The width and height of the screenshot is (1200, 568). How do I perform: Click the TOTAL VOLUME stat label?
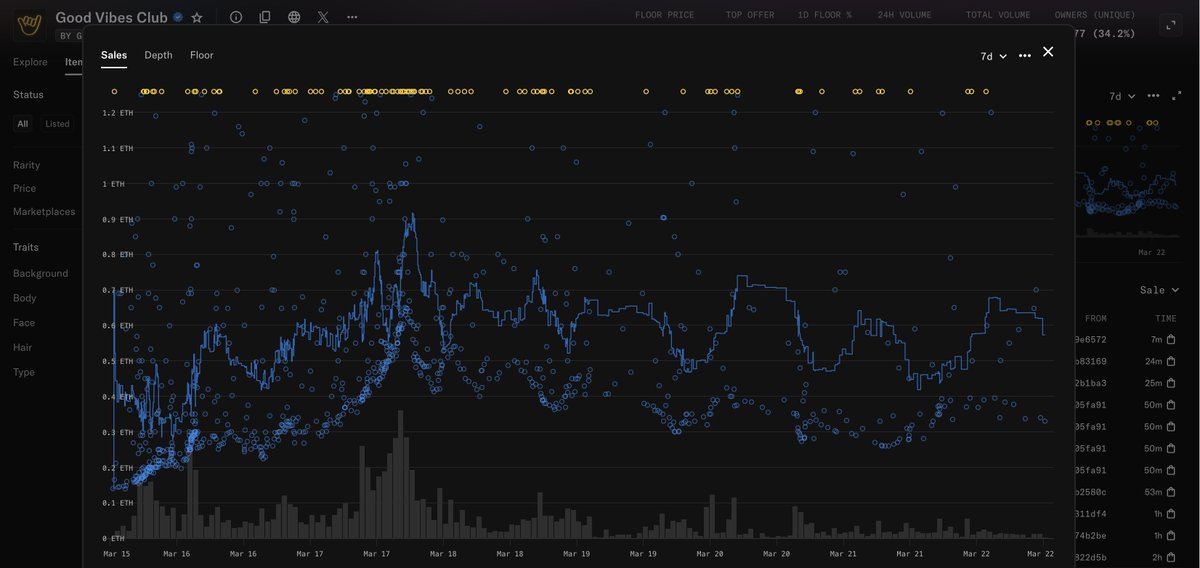point(1000,15)
